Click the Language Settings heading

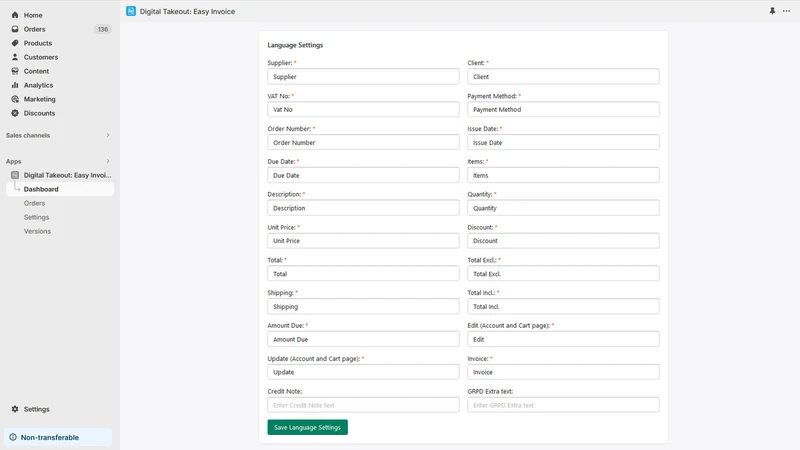coord(295,45)
